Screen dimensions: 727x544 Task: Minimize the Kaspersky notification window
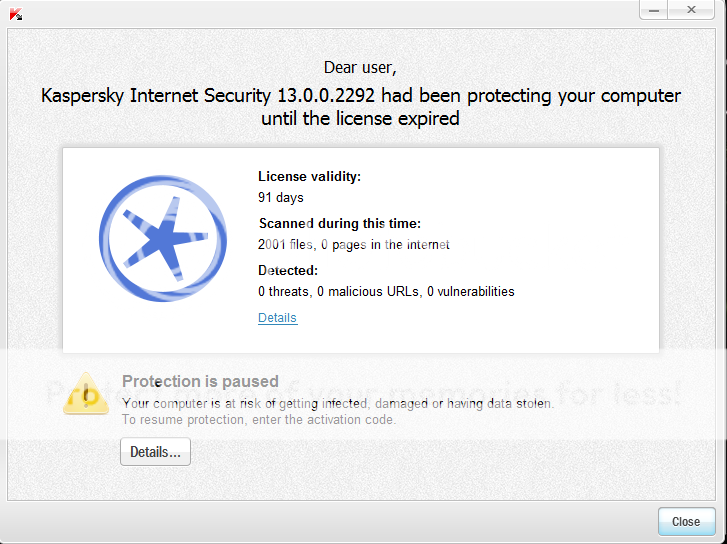[654, 10]
